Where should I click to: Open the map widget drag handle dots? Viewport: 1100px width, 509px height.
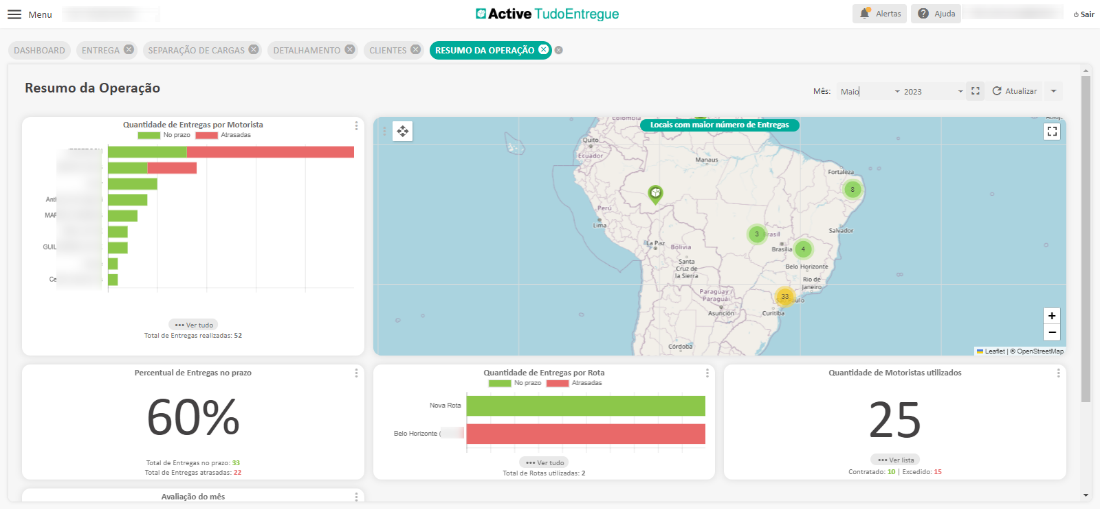(x=384, y=131)
